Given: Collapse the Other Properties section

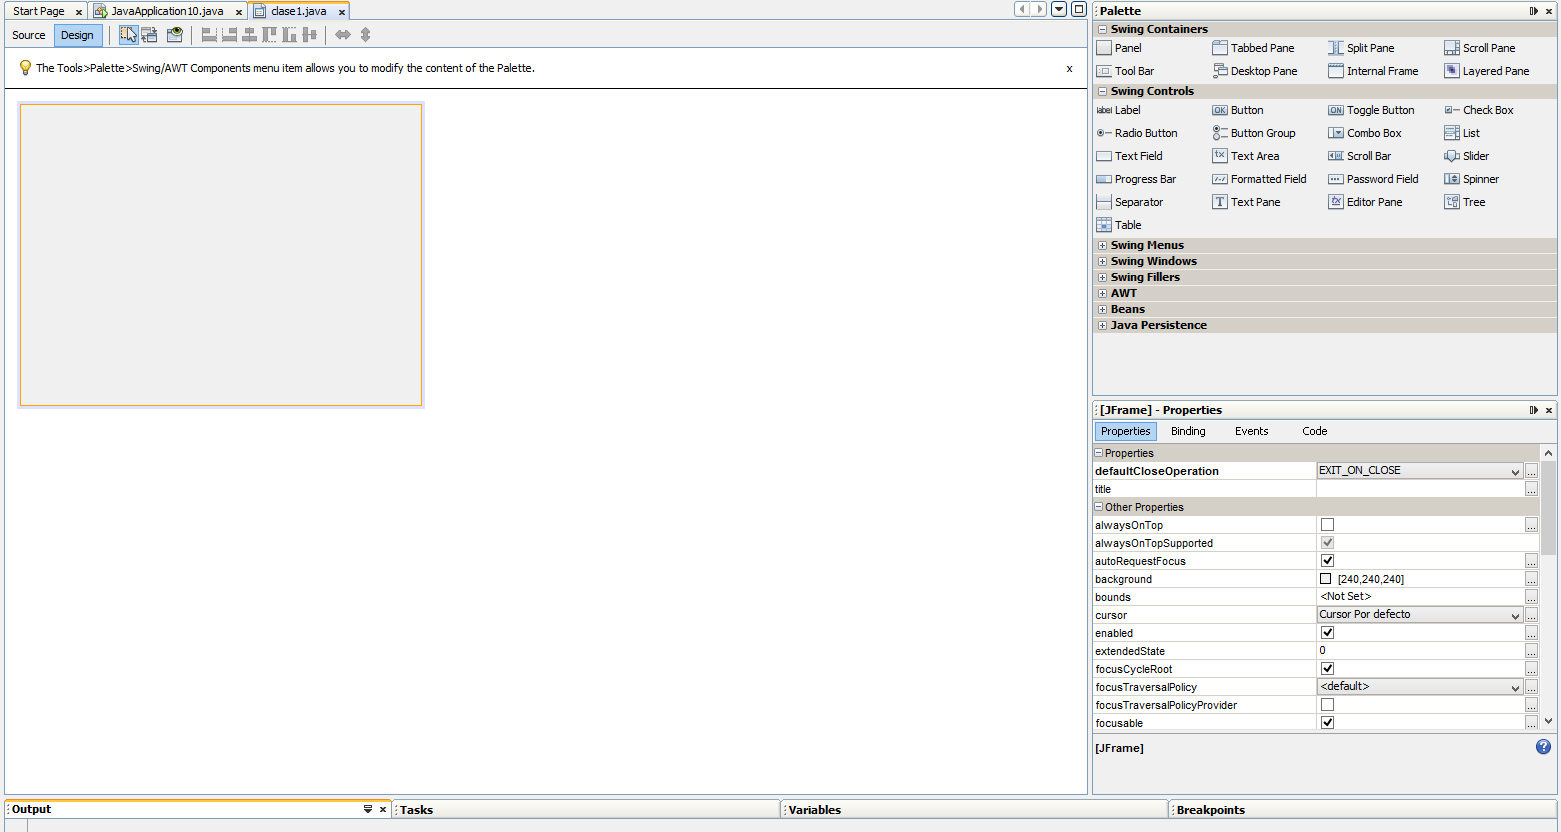Looking at the screenshot, I should (x=1099, y=507).
